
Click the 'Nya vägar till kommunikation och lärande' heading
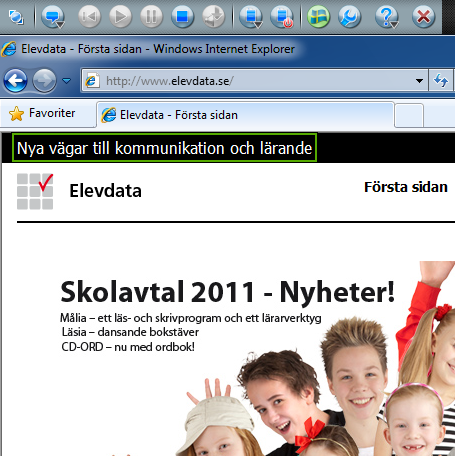pyautogui.click(x=164, y=148)
